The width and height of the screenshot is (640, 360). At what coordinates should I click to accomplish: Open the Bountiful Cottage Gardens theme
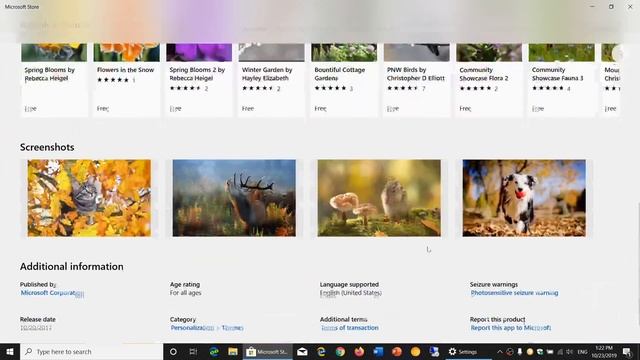[344, 80]
